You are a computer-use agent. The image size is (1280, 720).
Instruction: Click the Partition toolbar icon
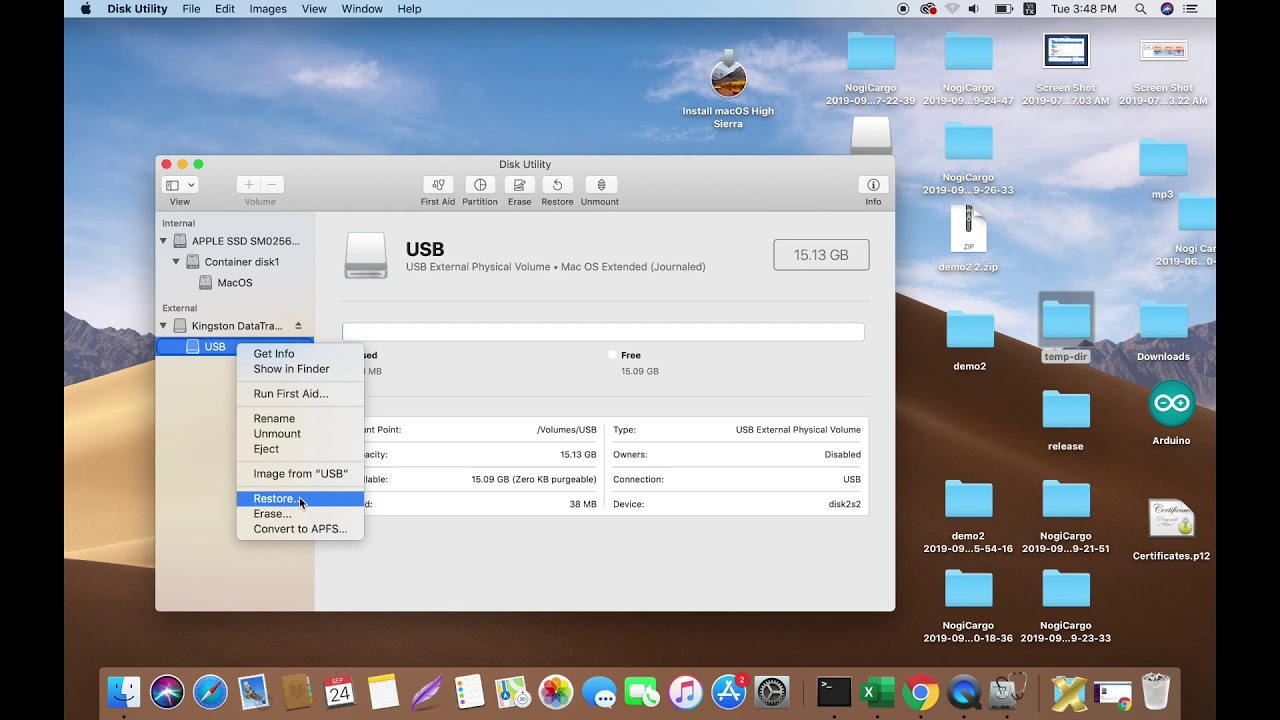click(480, 185)
